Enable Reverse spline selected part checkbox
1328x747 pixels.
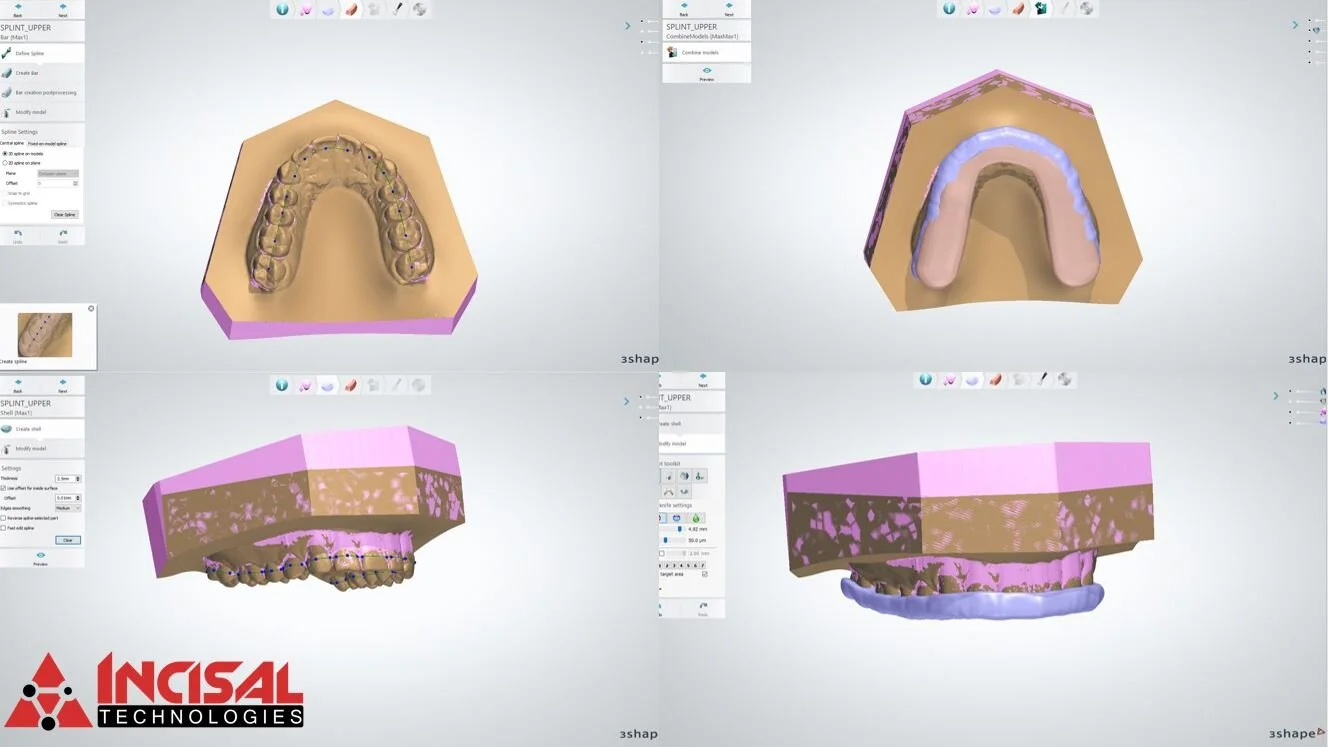tap(4, 518)
